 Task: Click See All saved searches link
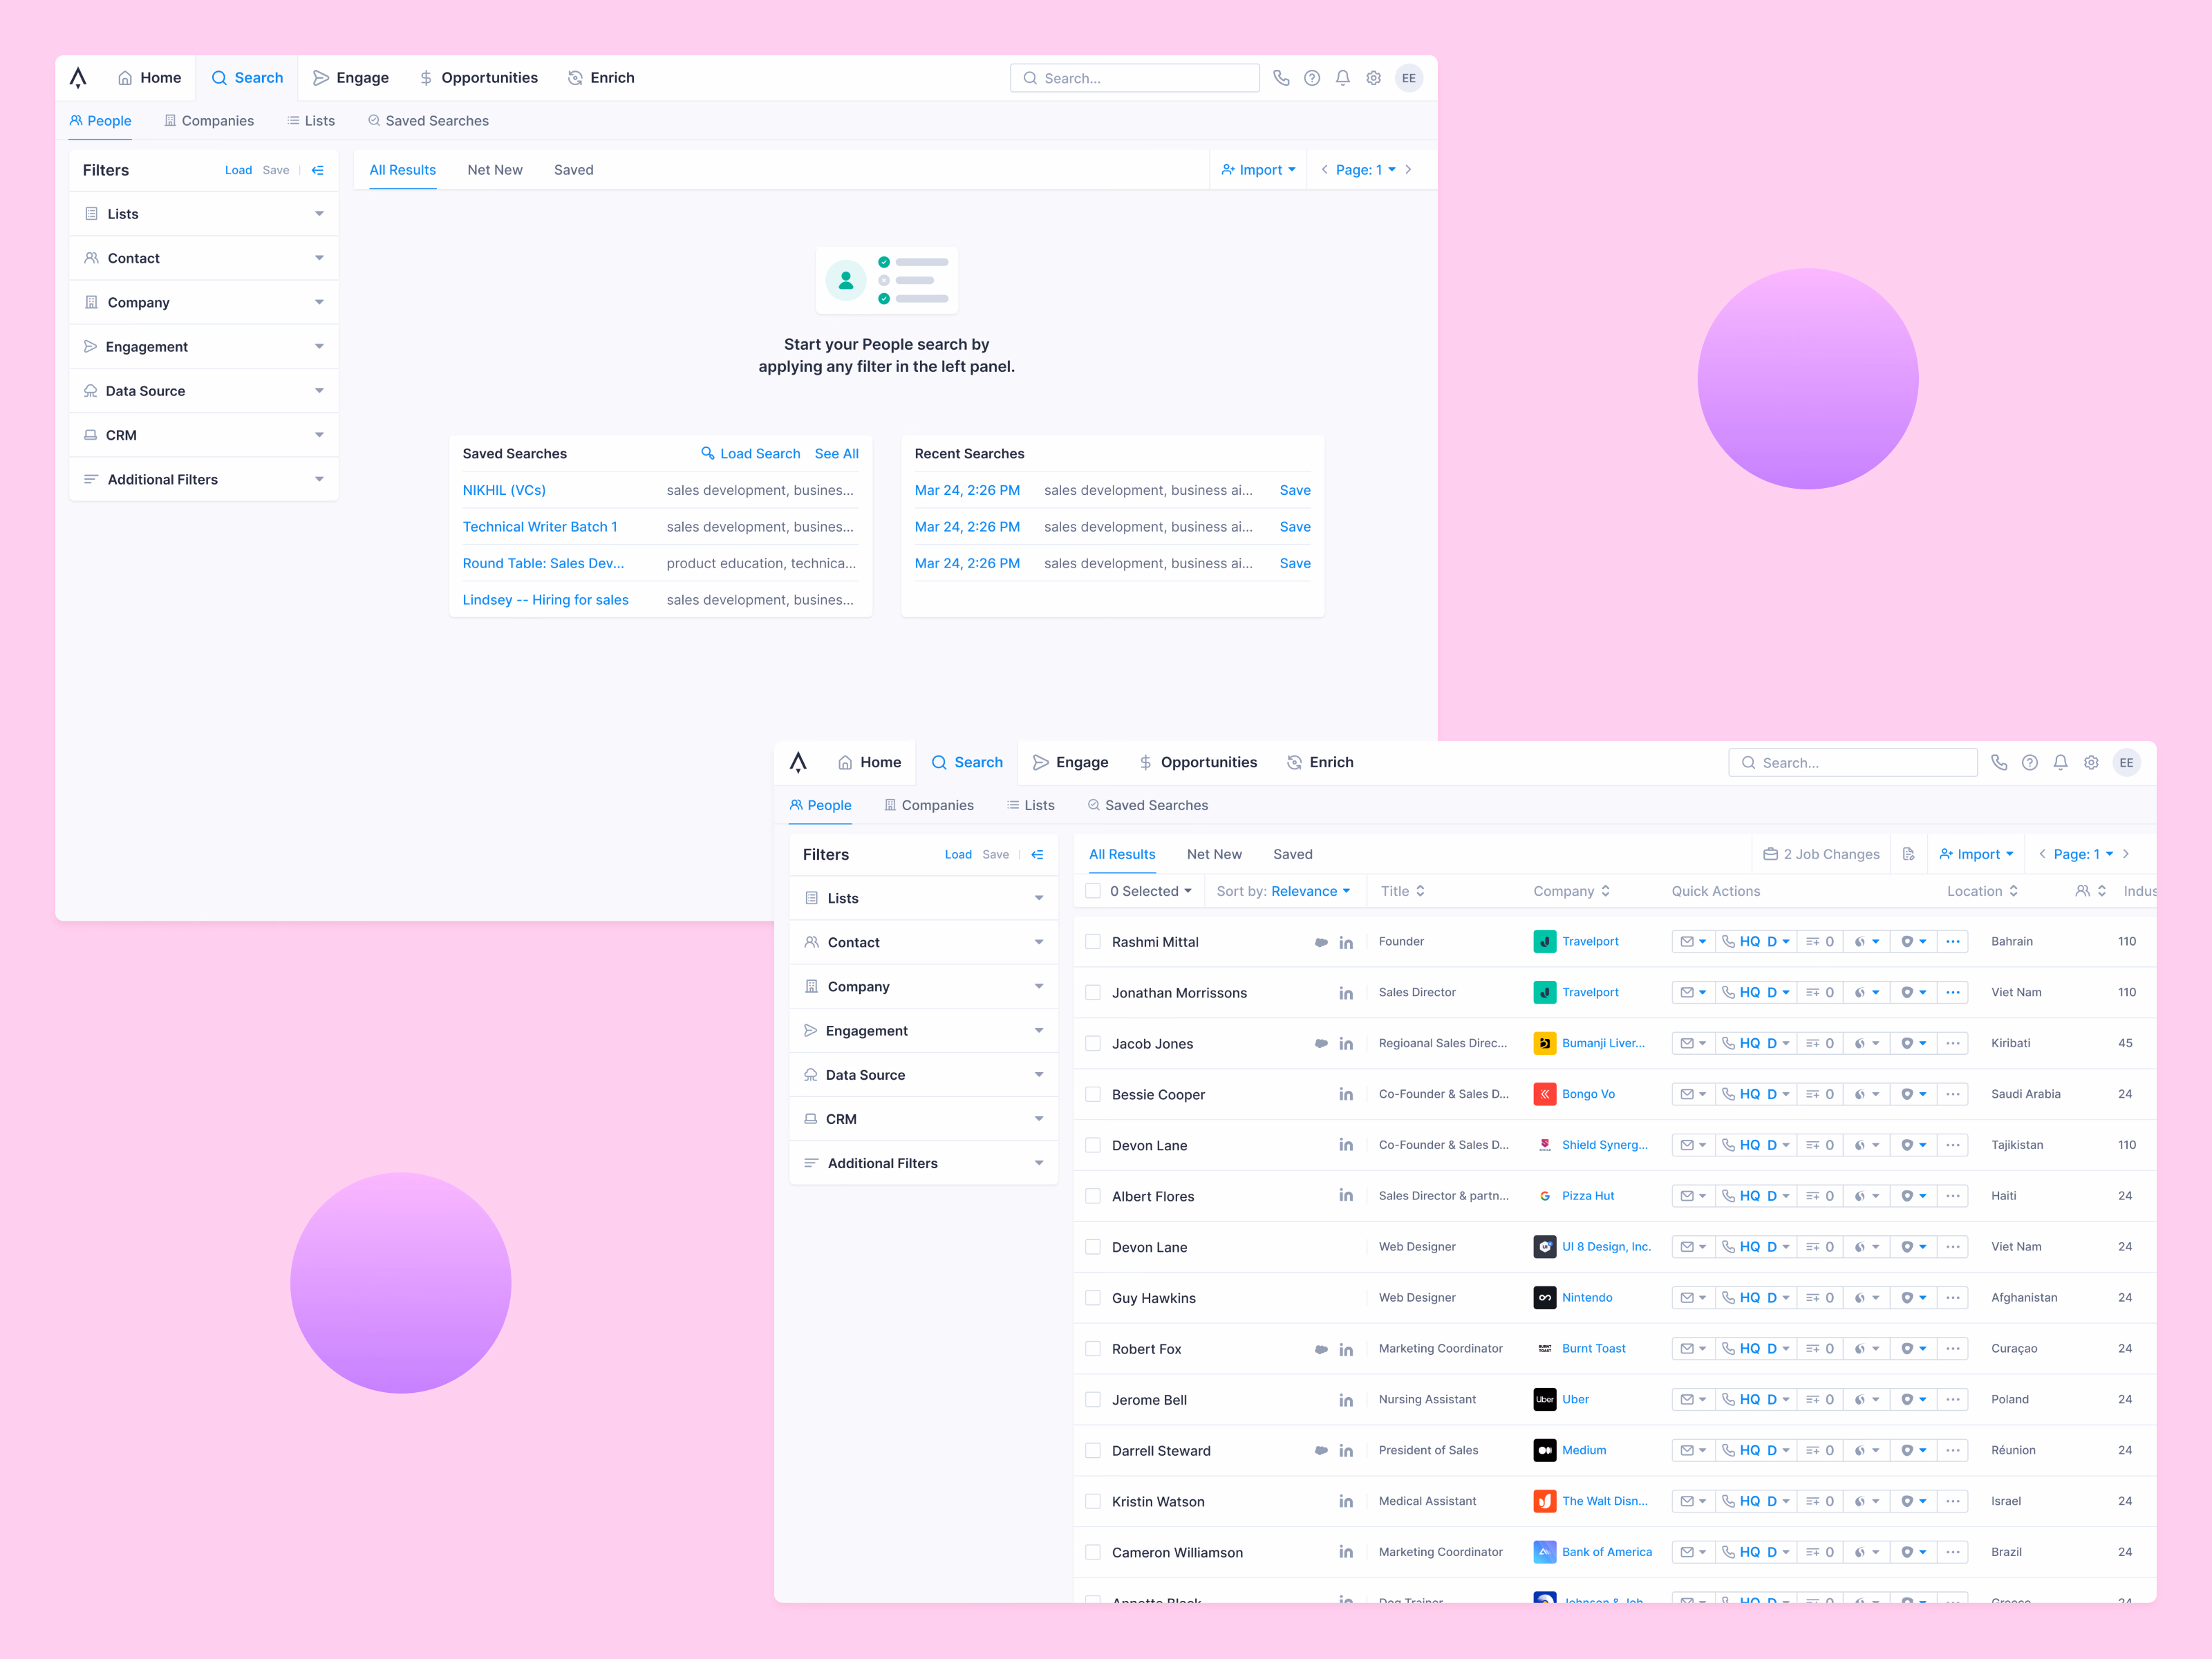pos(837,453)
